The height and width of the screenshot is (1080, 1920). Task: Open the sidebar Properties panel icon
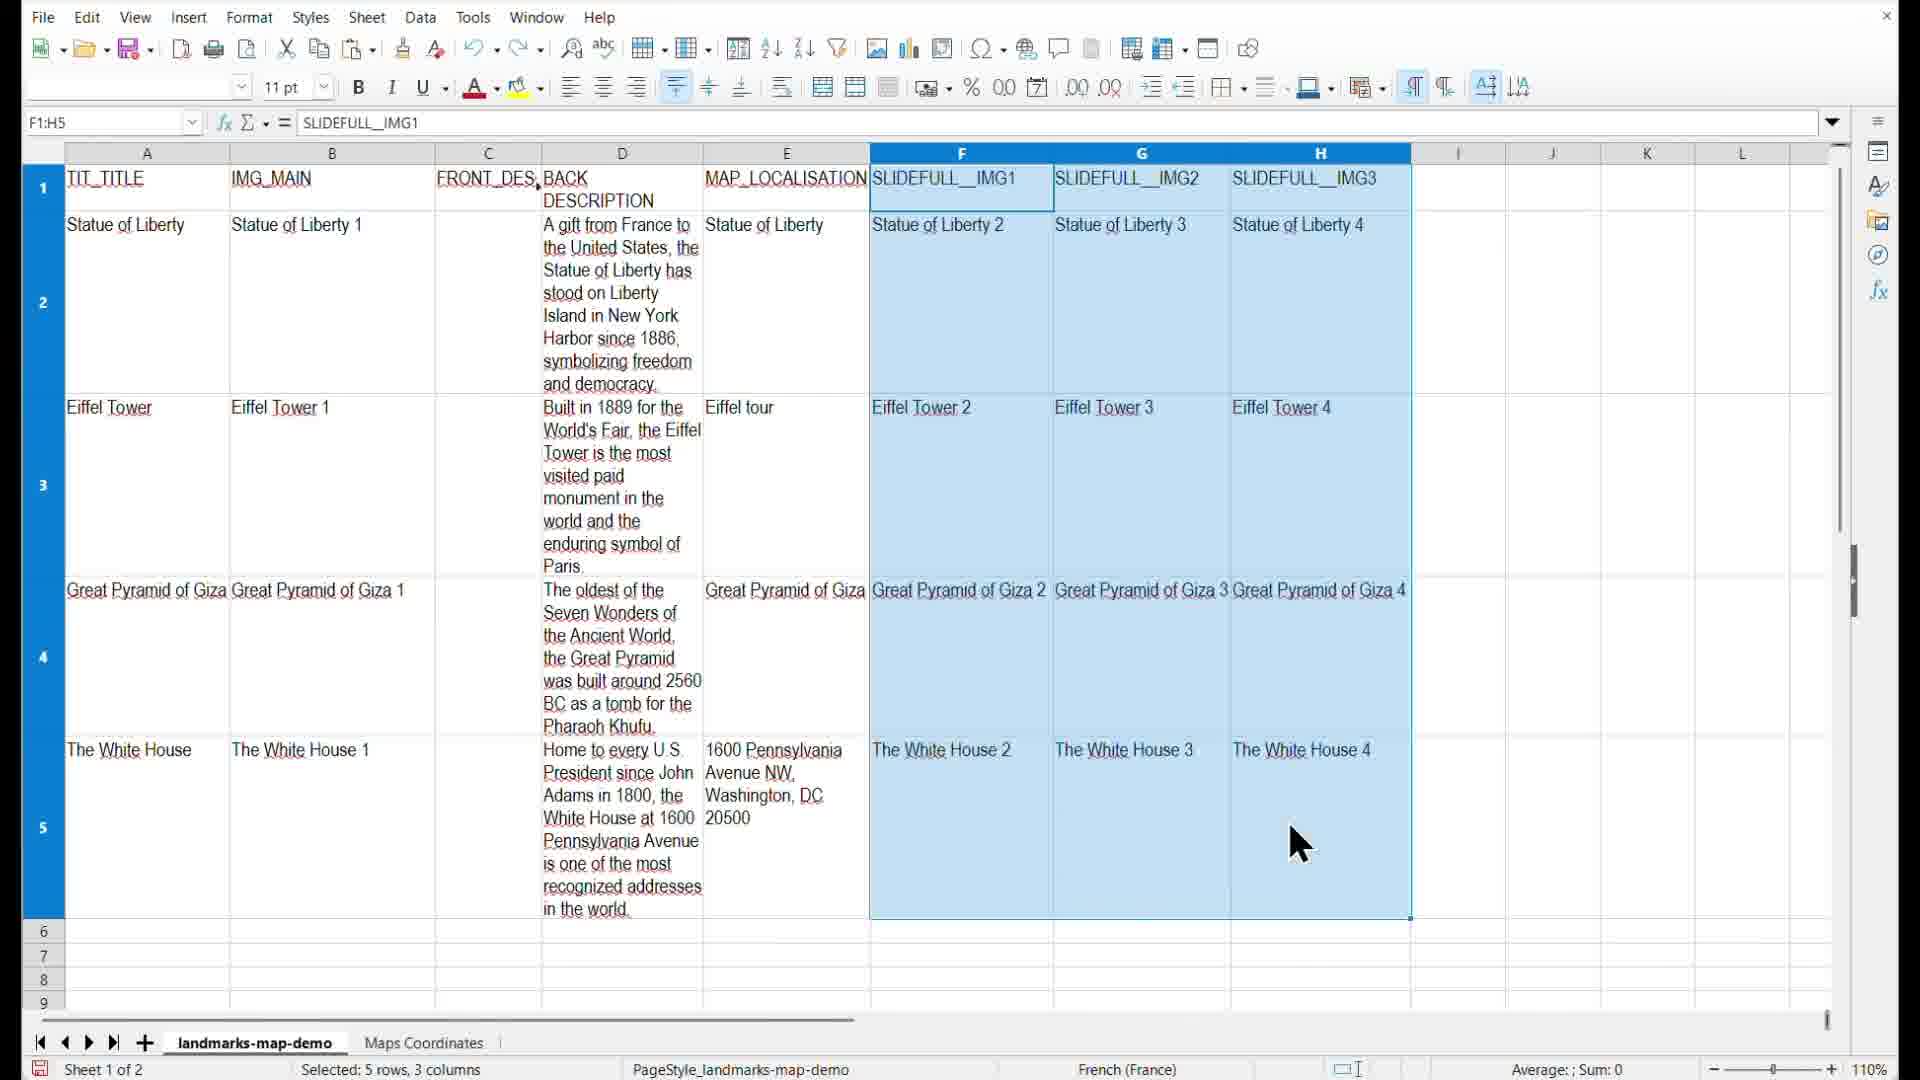coord(1879,152)
